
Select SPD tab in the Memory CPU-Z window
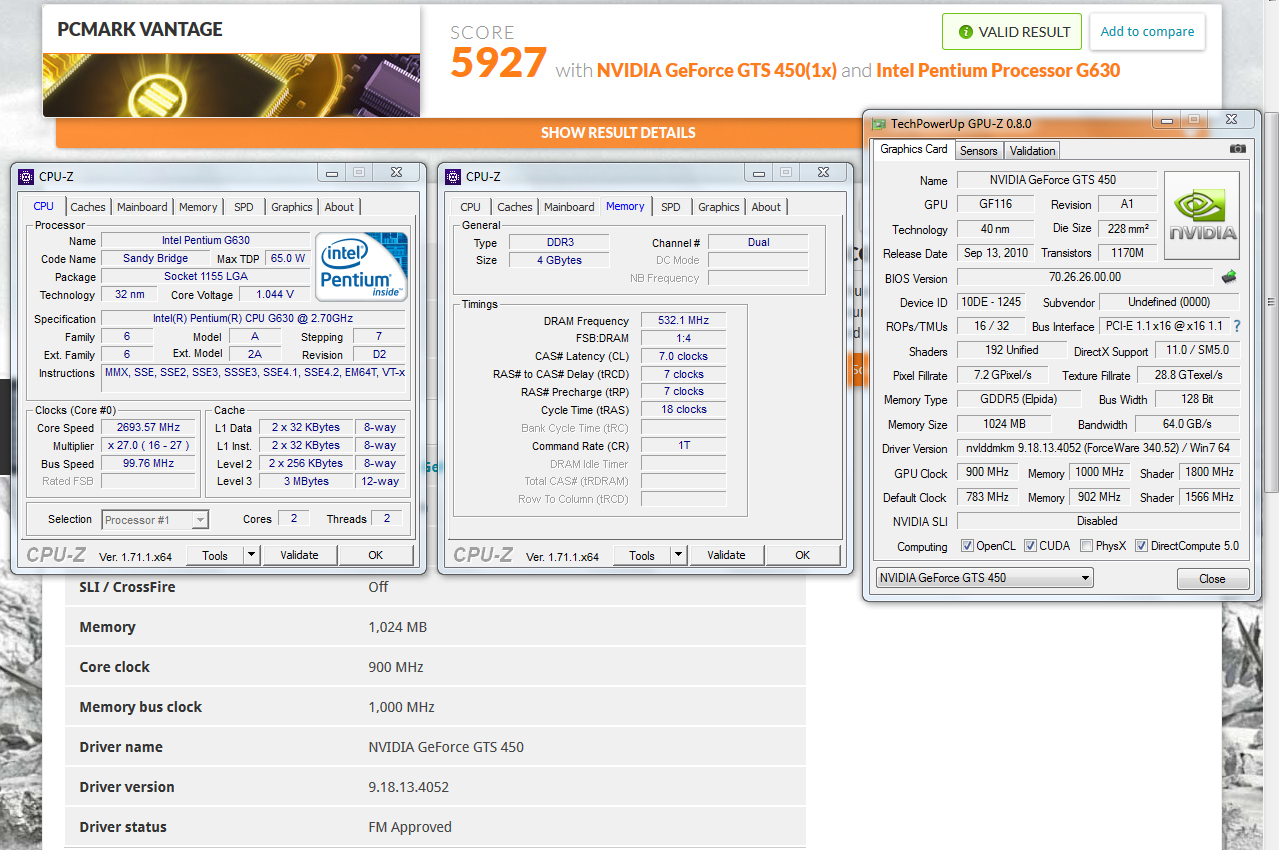(671, 207)
